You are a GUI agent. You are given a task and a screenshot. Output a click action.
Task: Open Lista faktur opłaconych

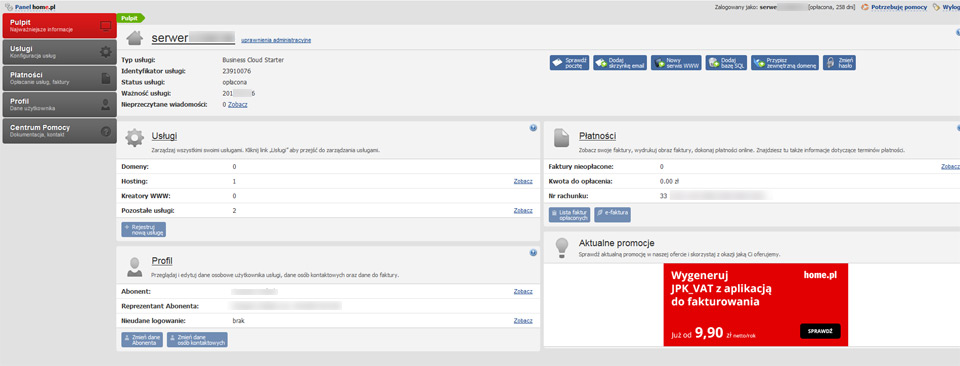(x=570, y=215)
